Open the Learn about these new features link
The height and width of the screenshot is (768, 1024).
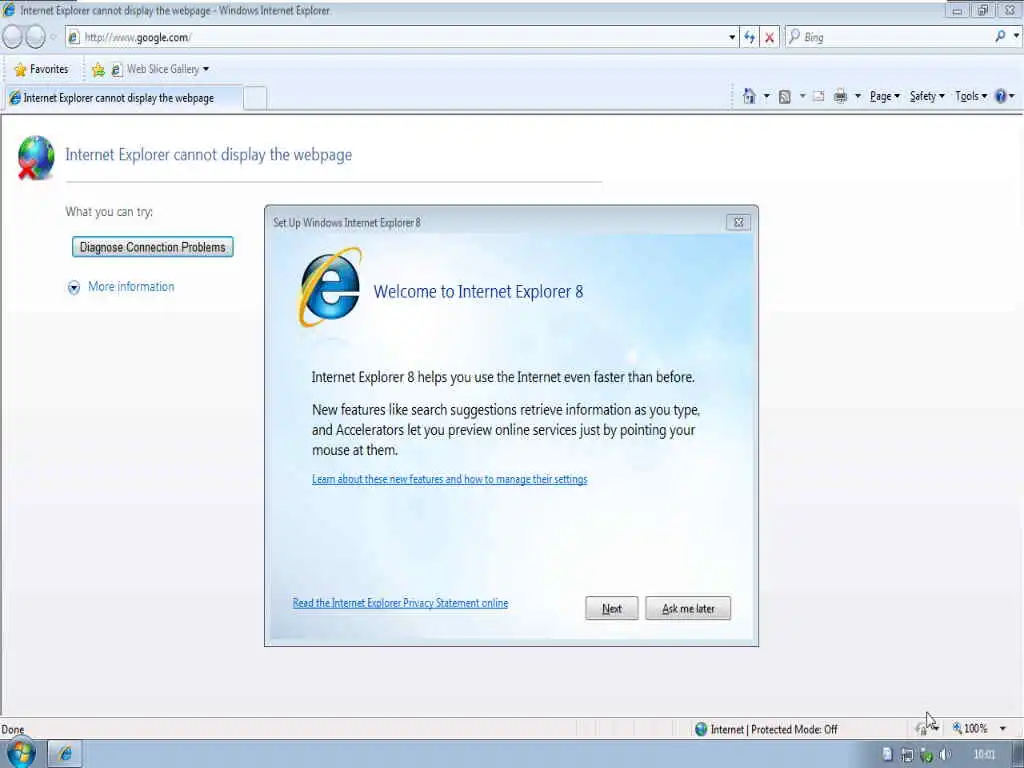449,479
